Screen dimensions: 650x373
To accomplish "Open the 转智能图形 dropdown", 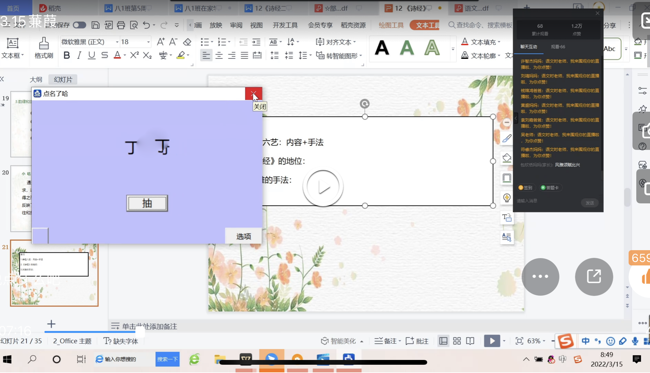I will tap(339, 55).
